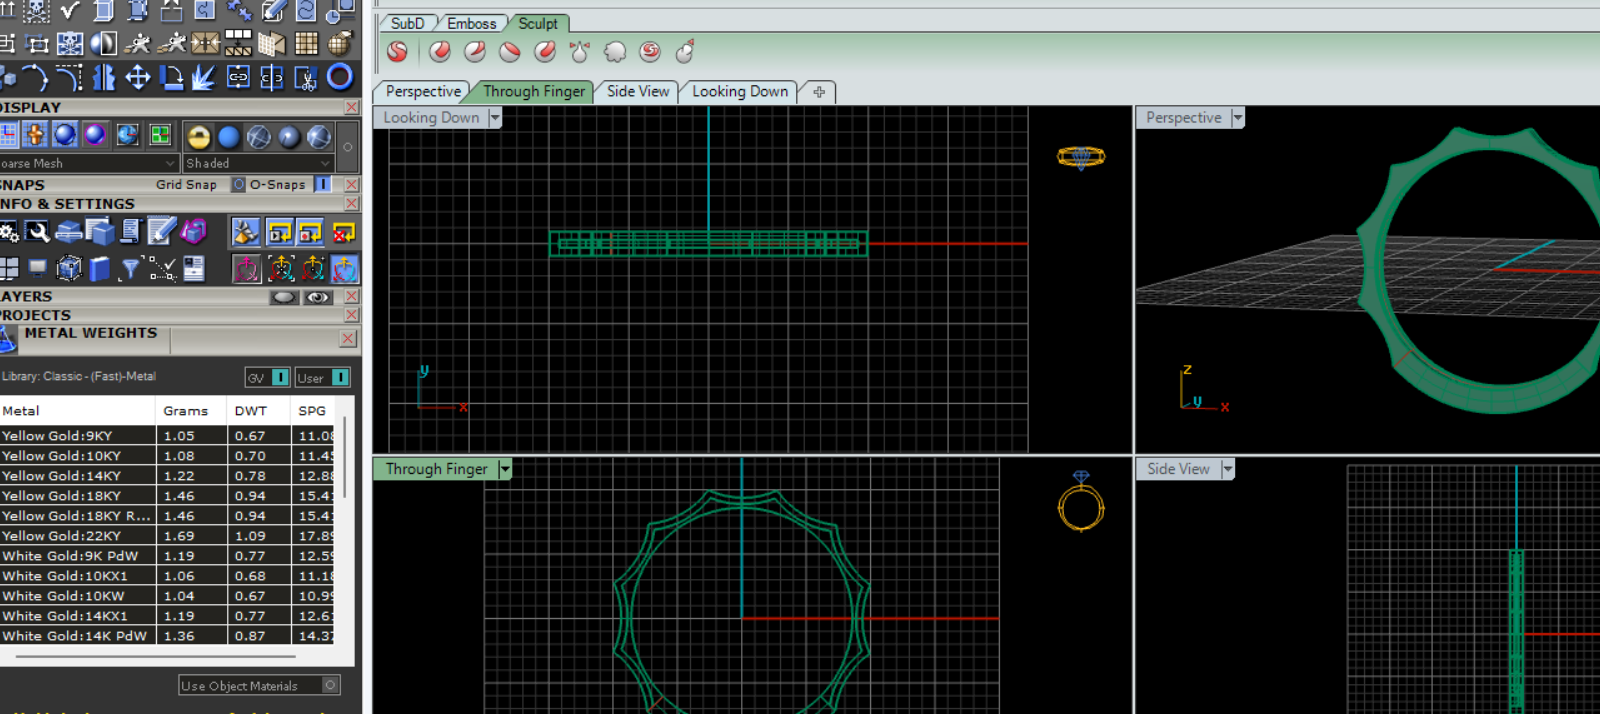This screenshot has width=1600, height=714.
Task: Switch to the Side View tab
Action: (x=638, y=91)
